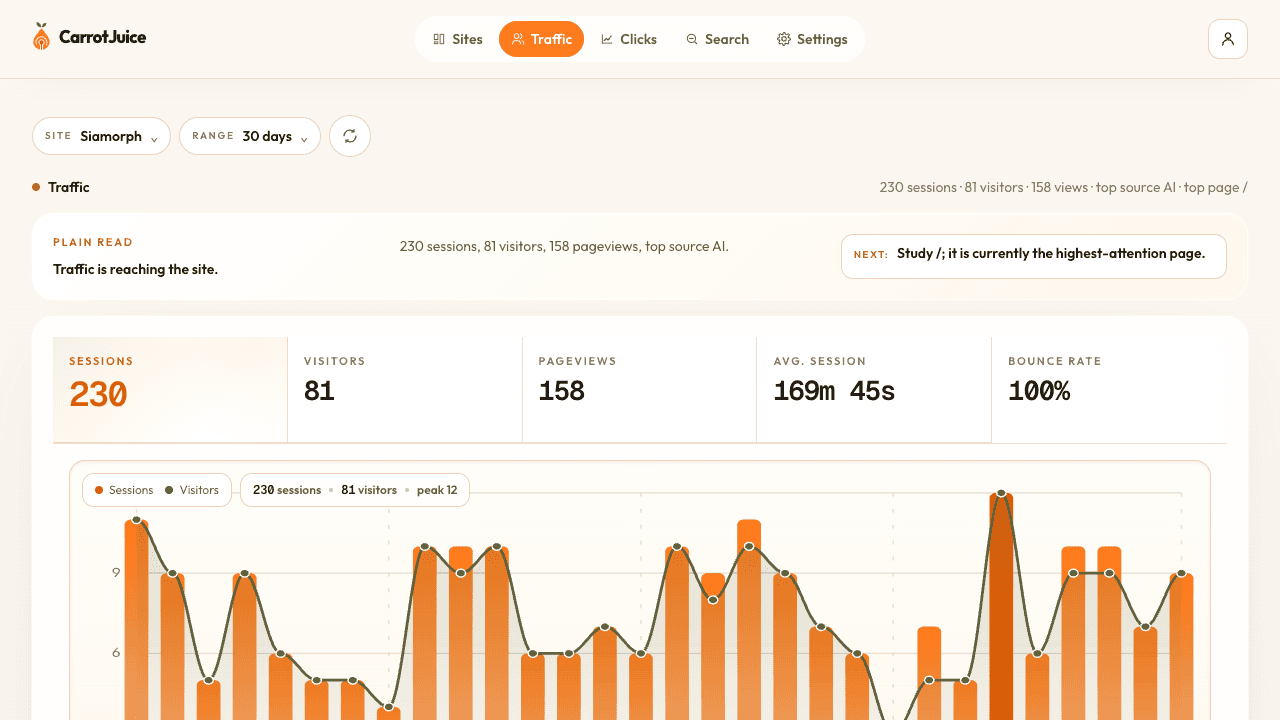This screenshot has height=720, width=1280.
Task: Click the '169m 45s' average session value
Action: point(834,391)
